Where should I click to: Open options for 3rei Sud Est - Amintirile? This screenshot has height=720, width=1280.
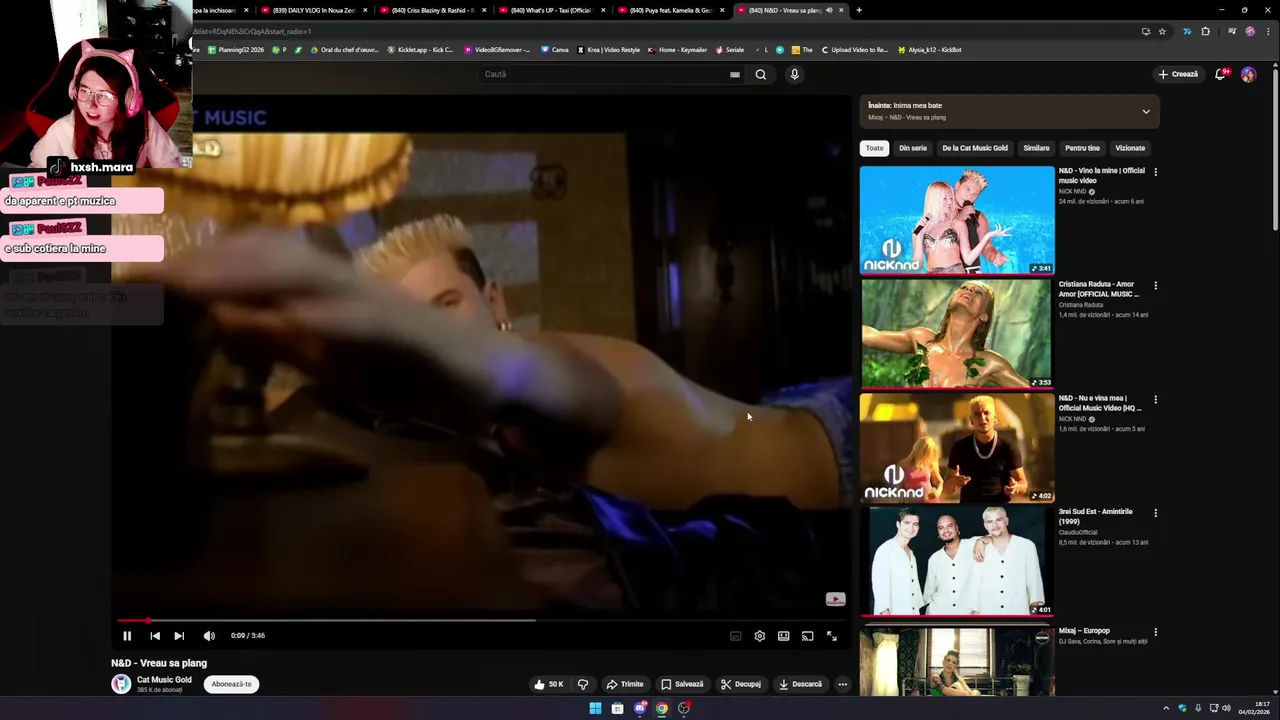click(x=1156, y=513)
